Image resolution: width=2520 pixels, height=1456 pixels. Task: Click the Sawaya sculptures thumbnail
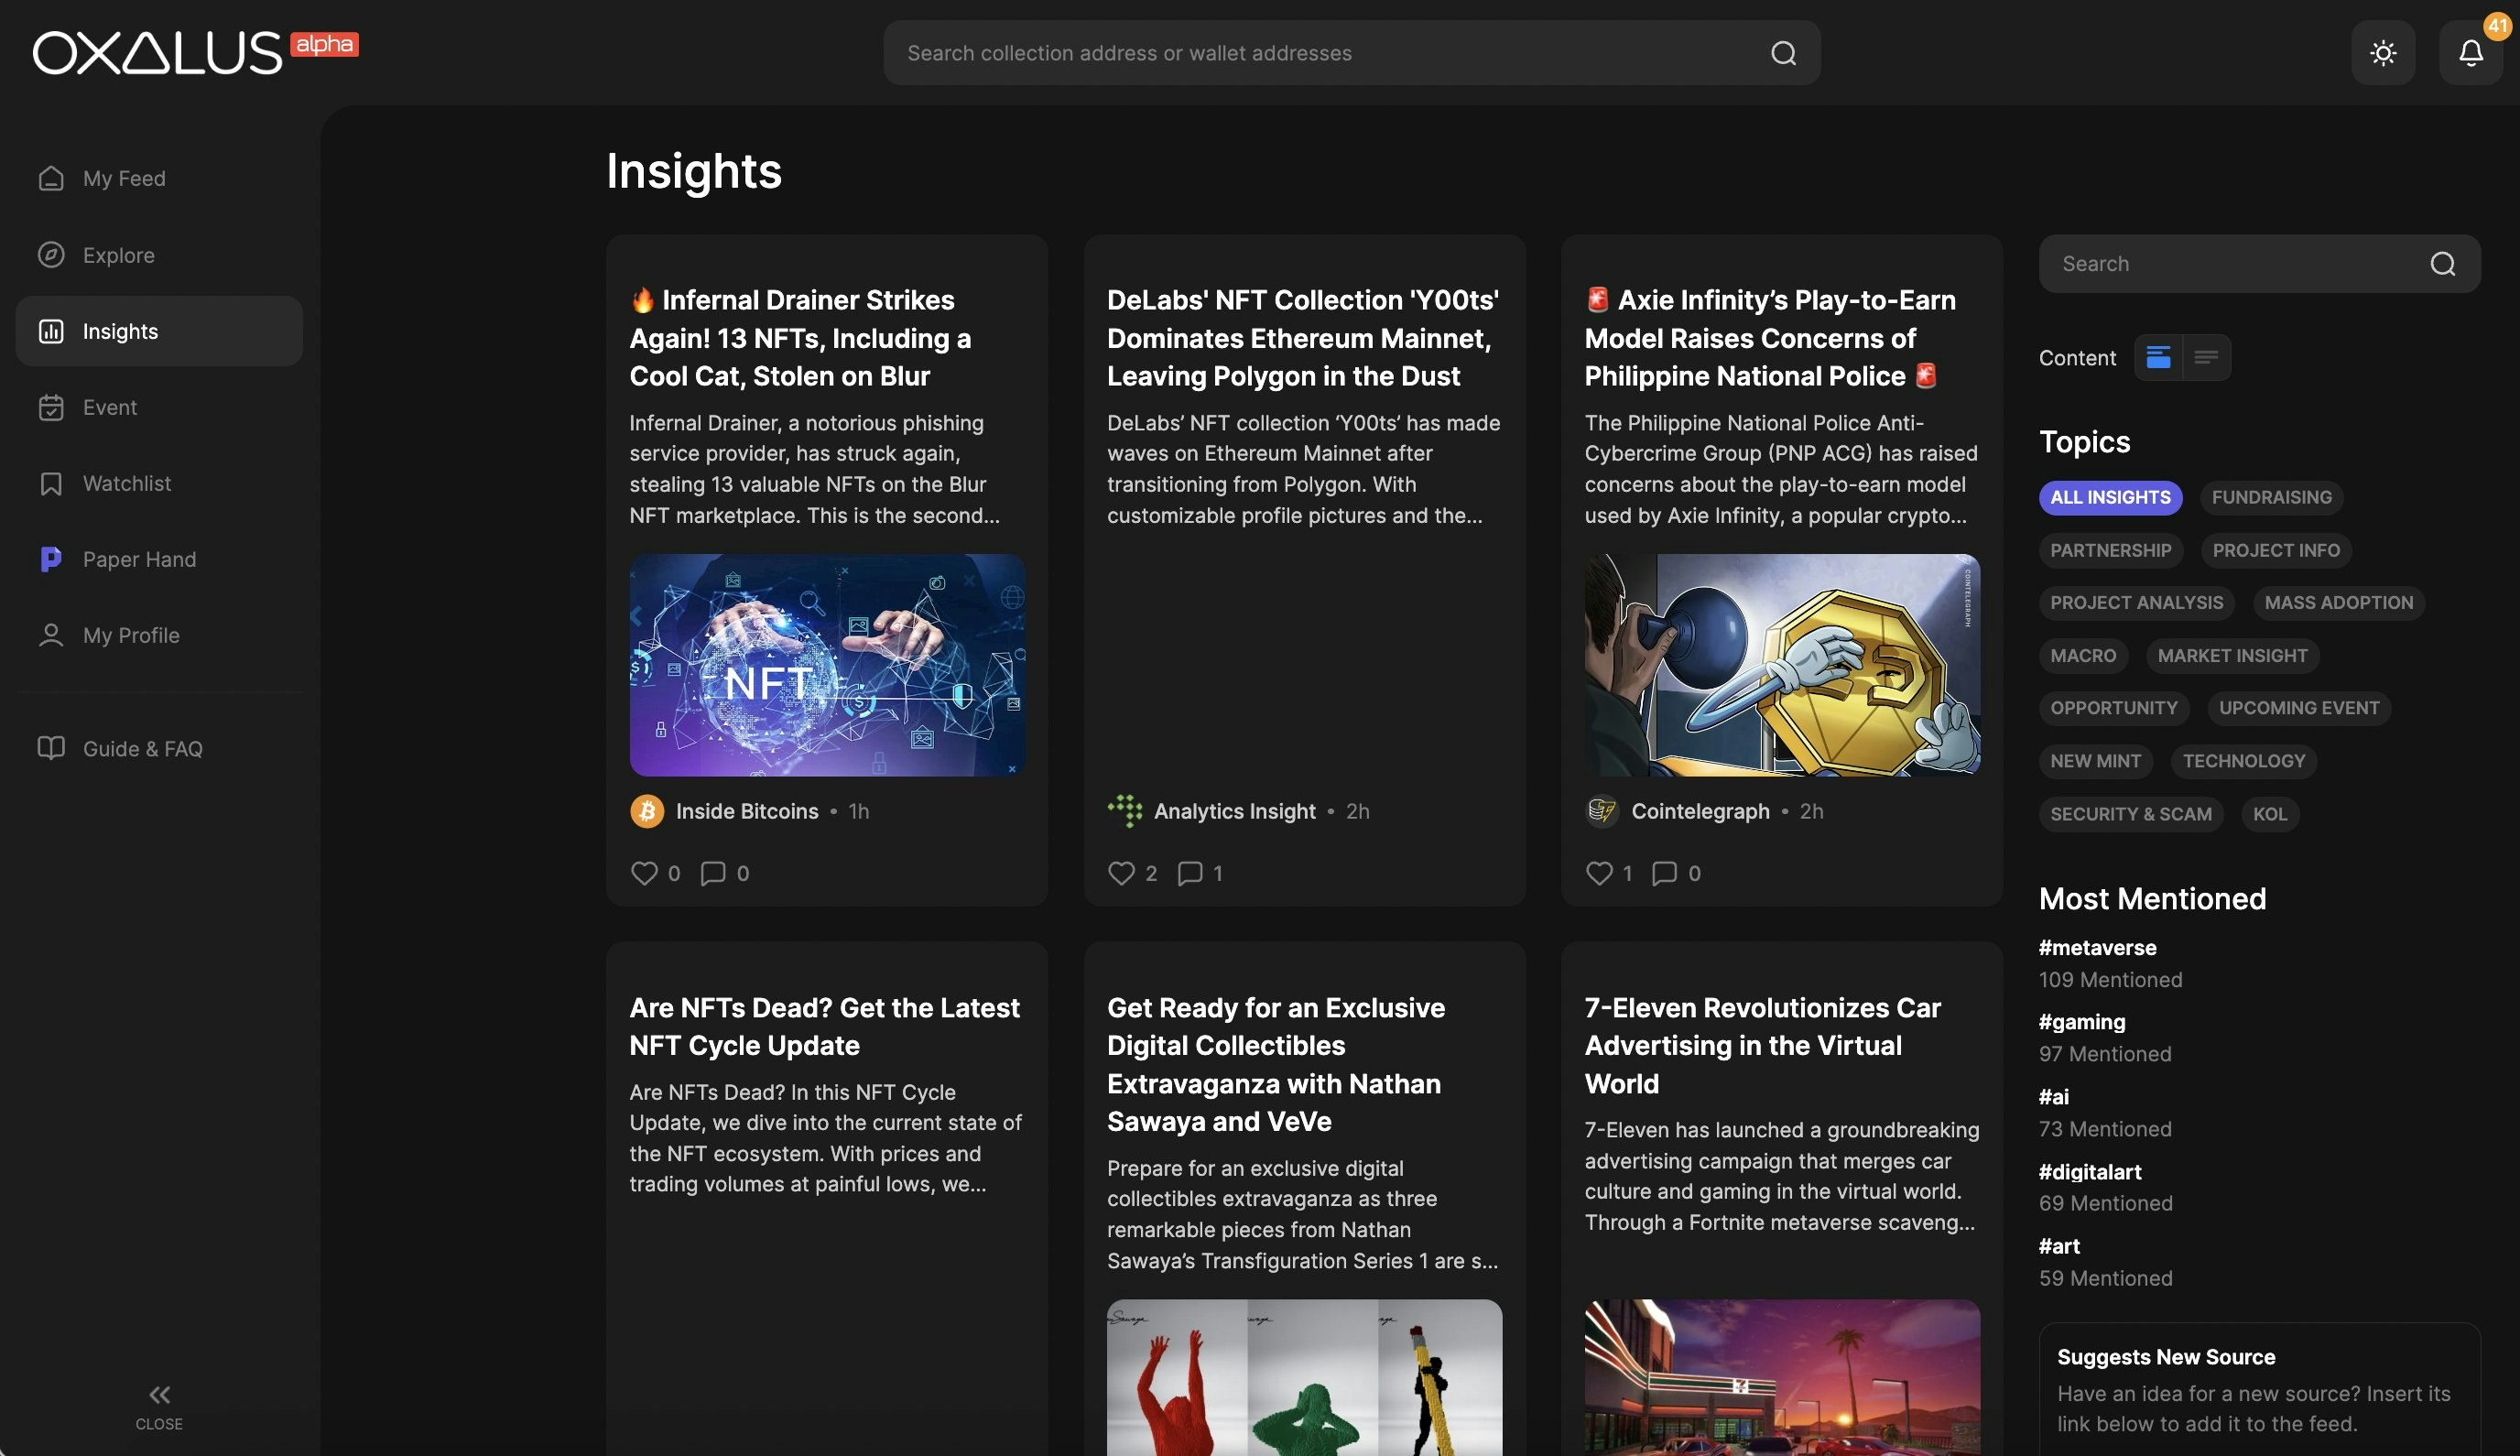[1304, 1377]
